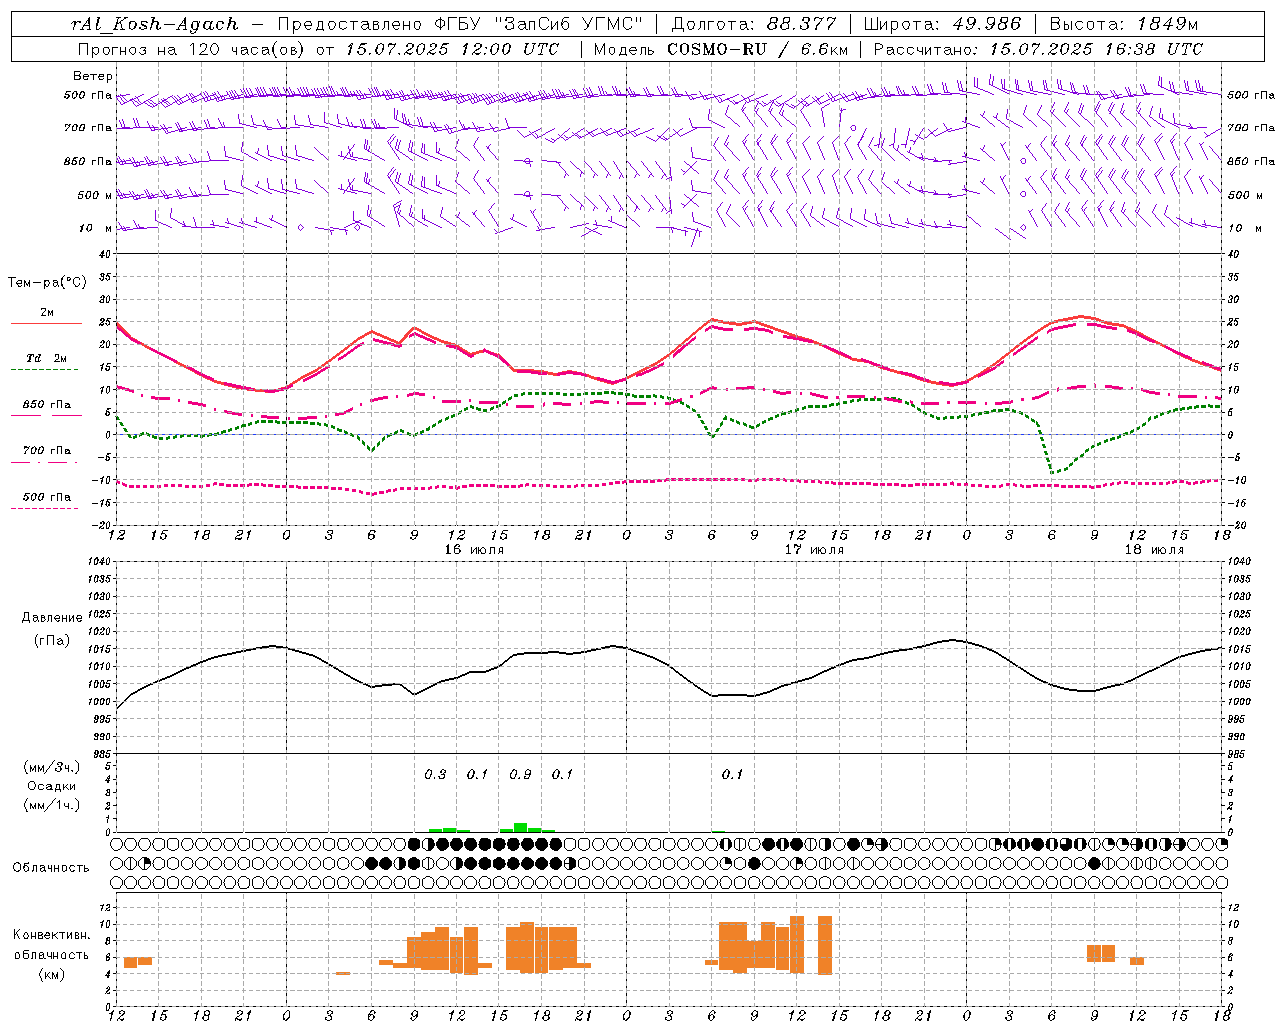
Task: Click the model name COSMO-RU / 6.6км
Action: point(758,48)
